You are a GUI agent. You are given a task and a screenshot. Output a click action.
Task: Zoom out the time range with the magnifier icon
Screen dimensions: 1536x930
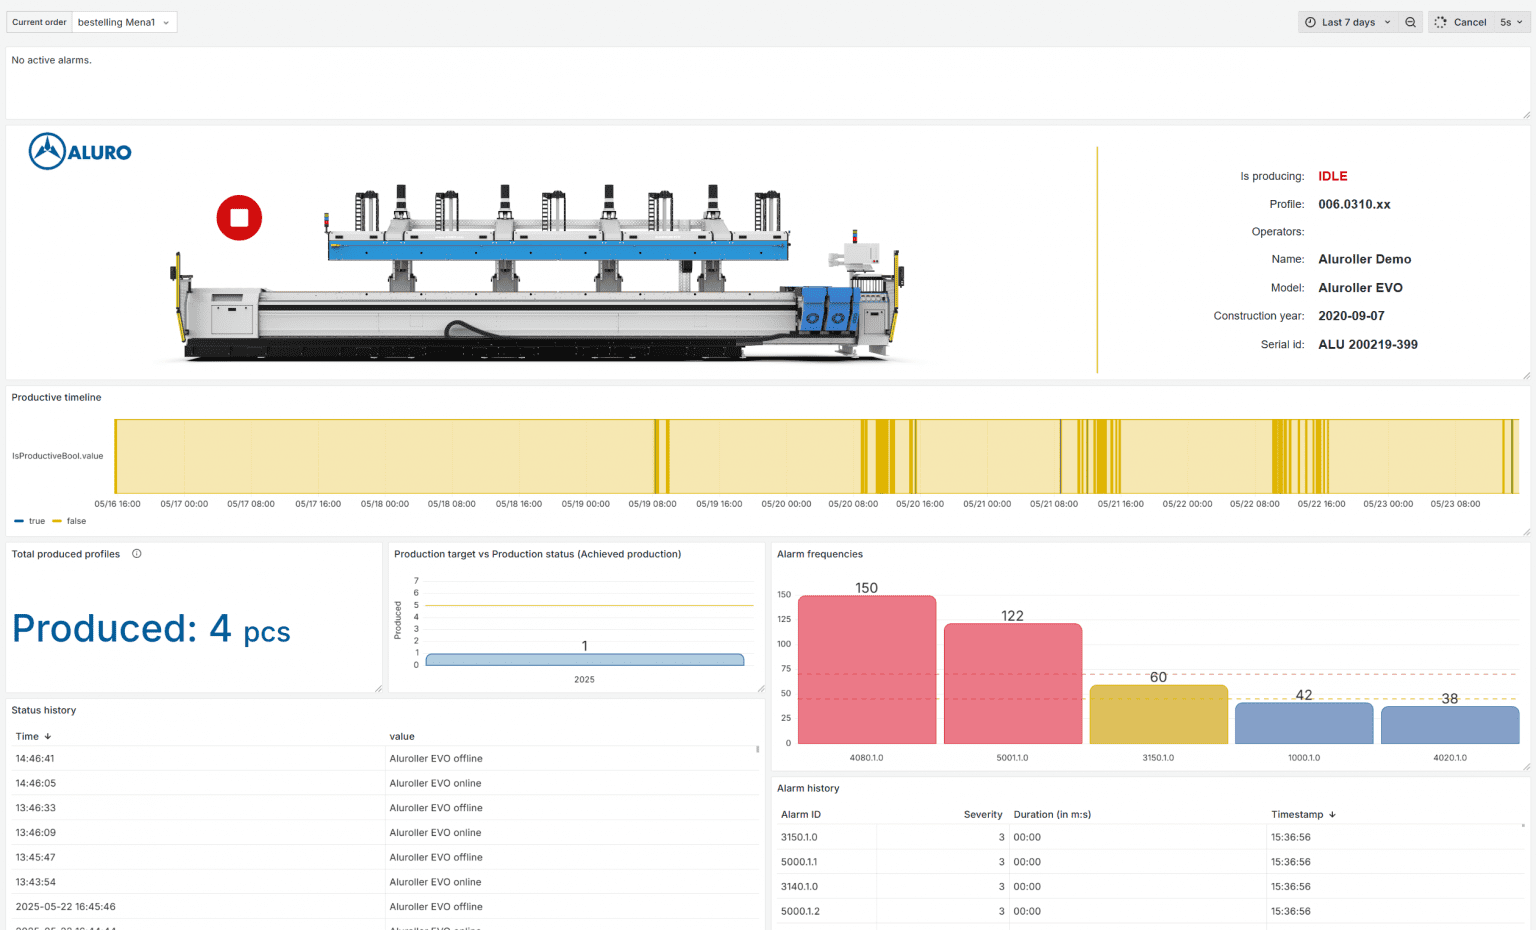coord(1410,21)
